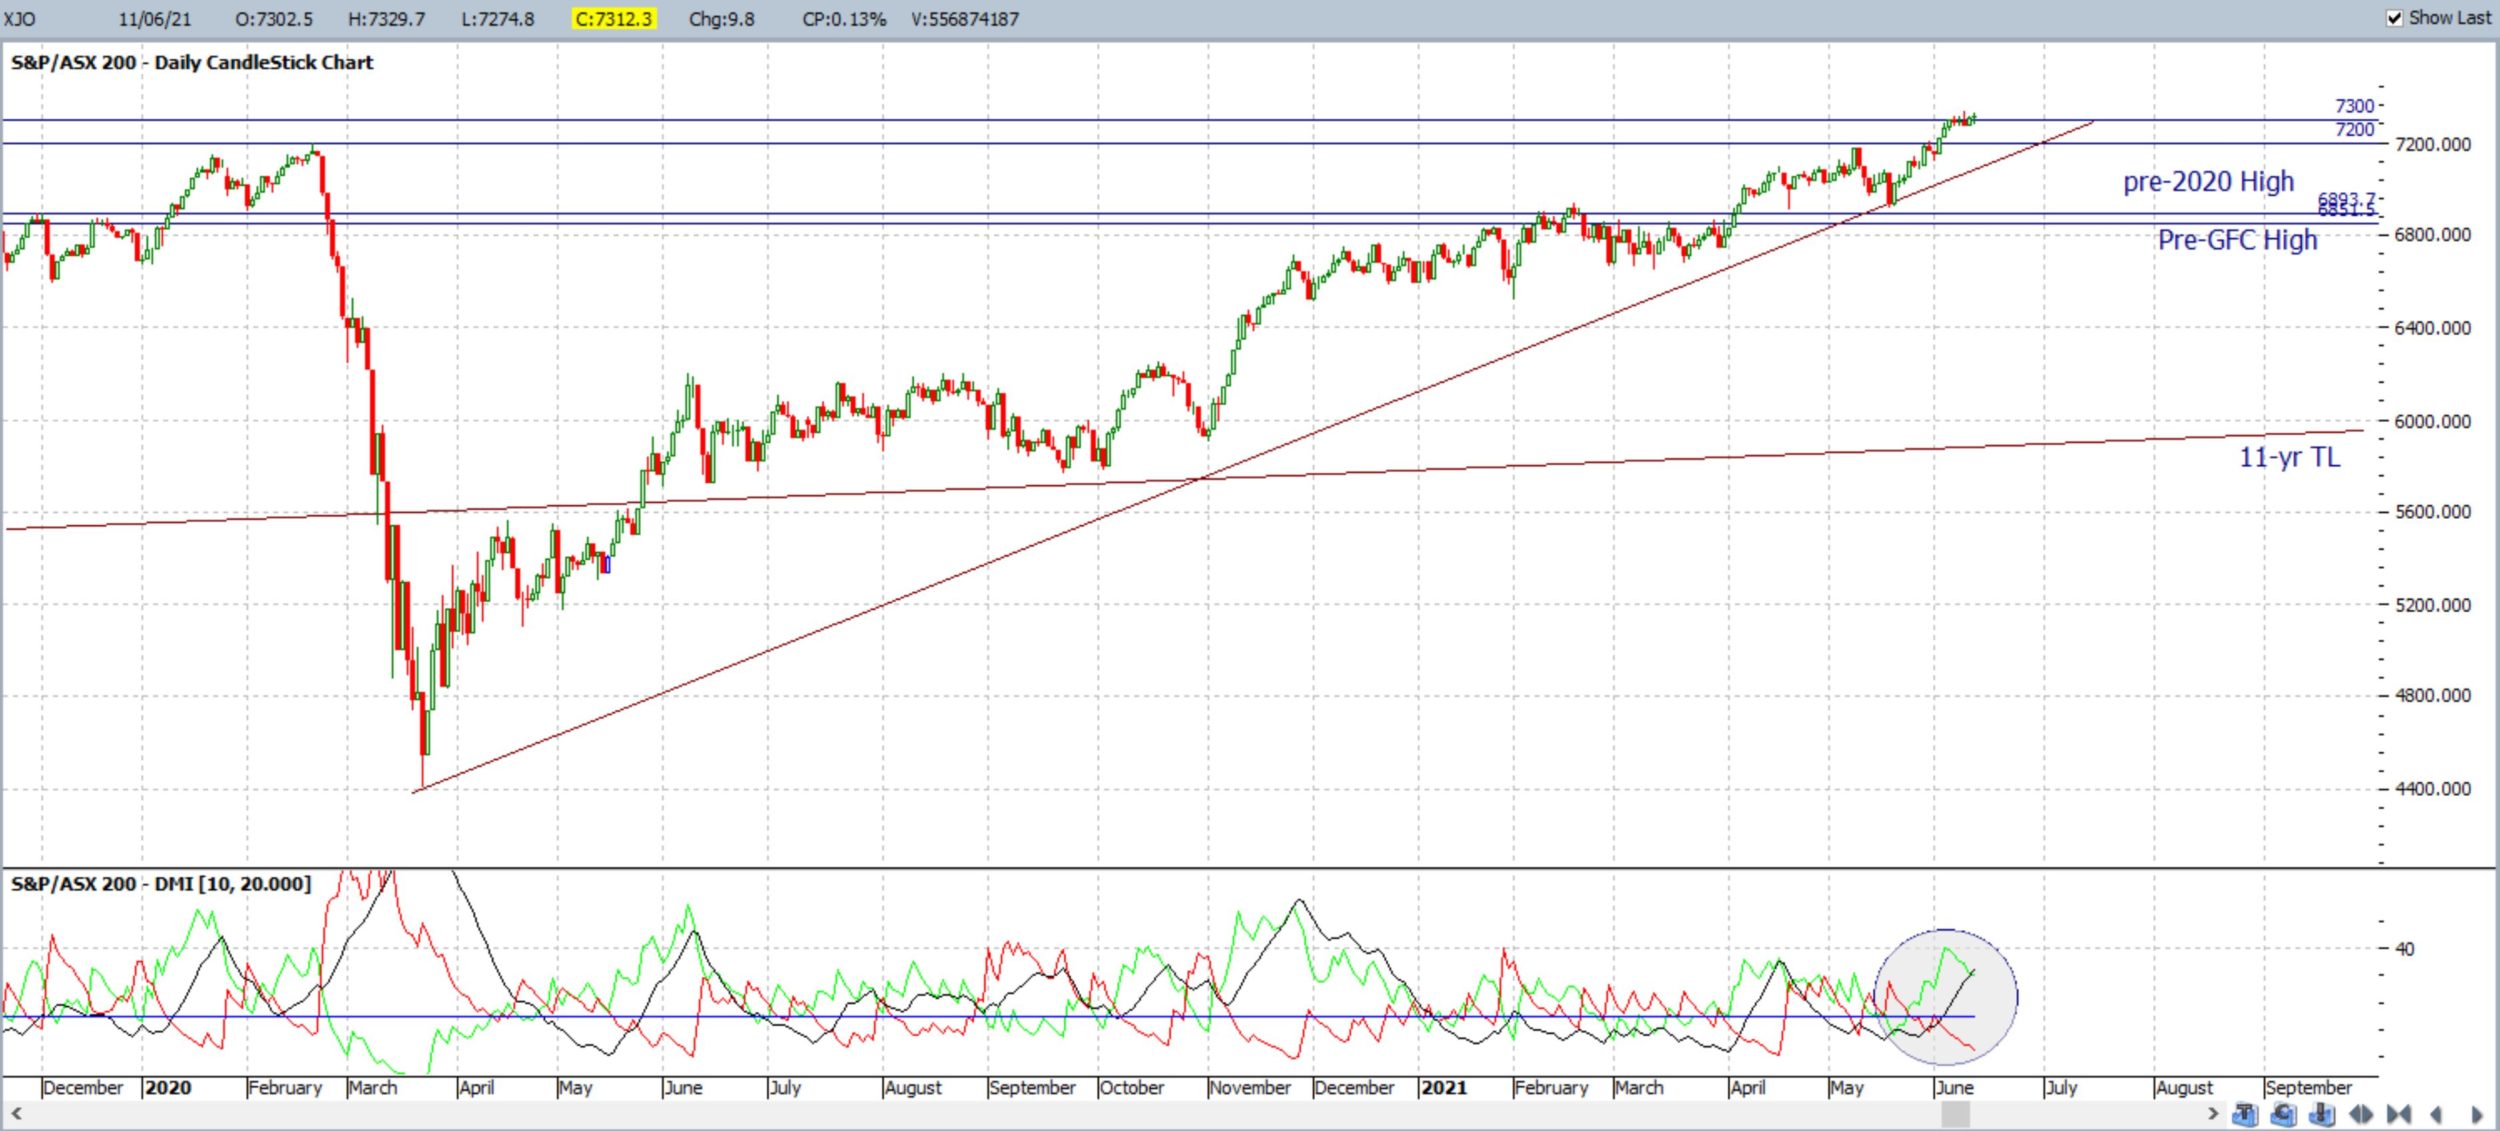Click the 6800.000 price axis label

(x=2432, y=235)
